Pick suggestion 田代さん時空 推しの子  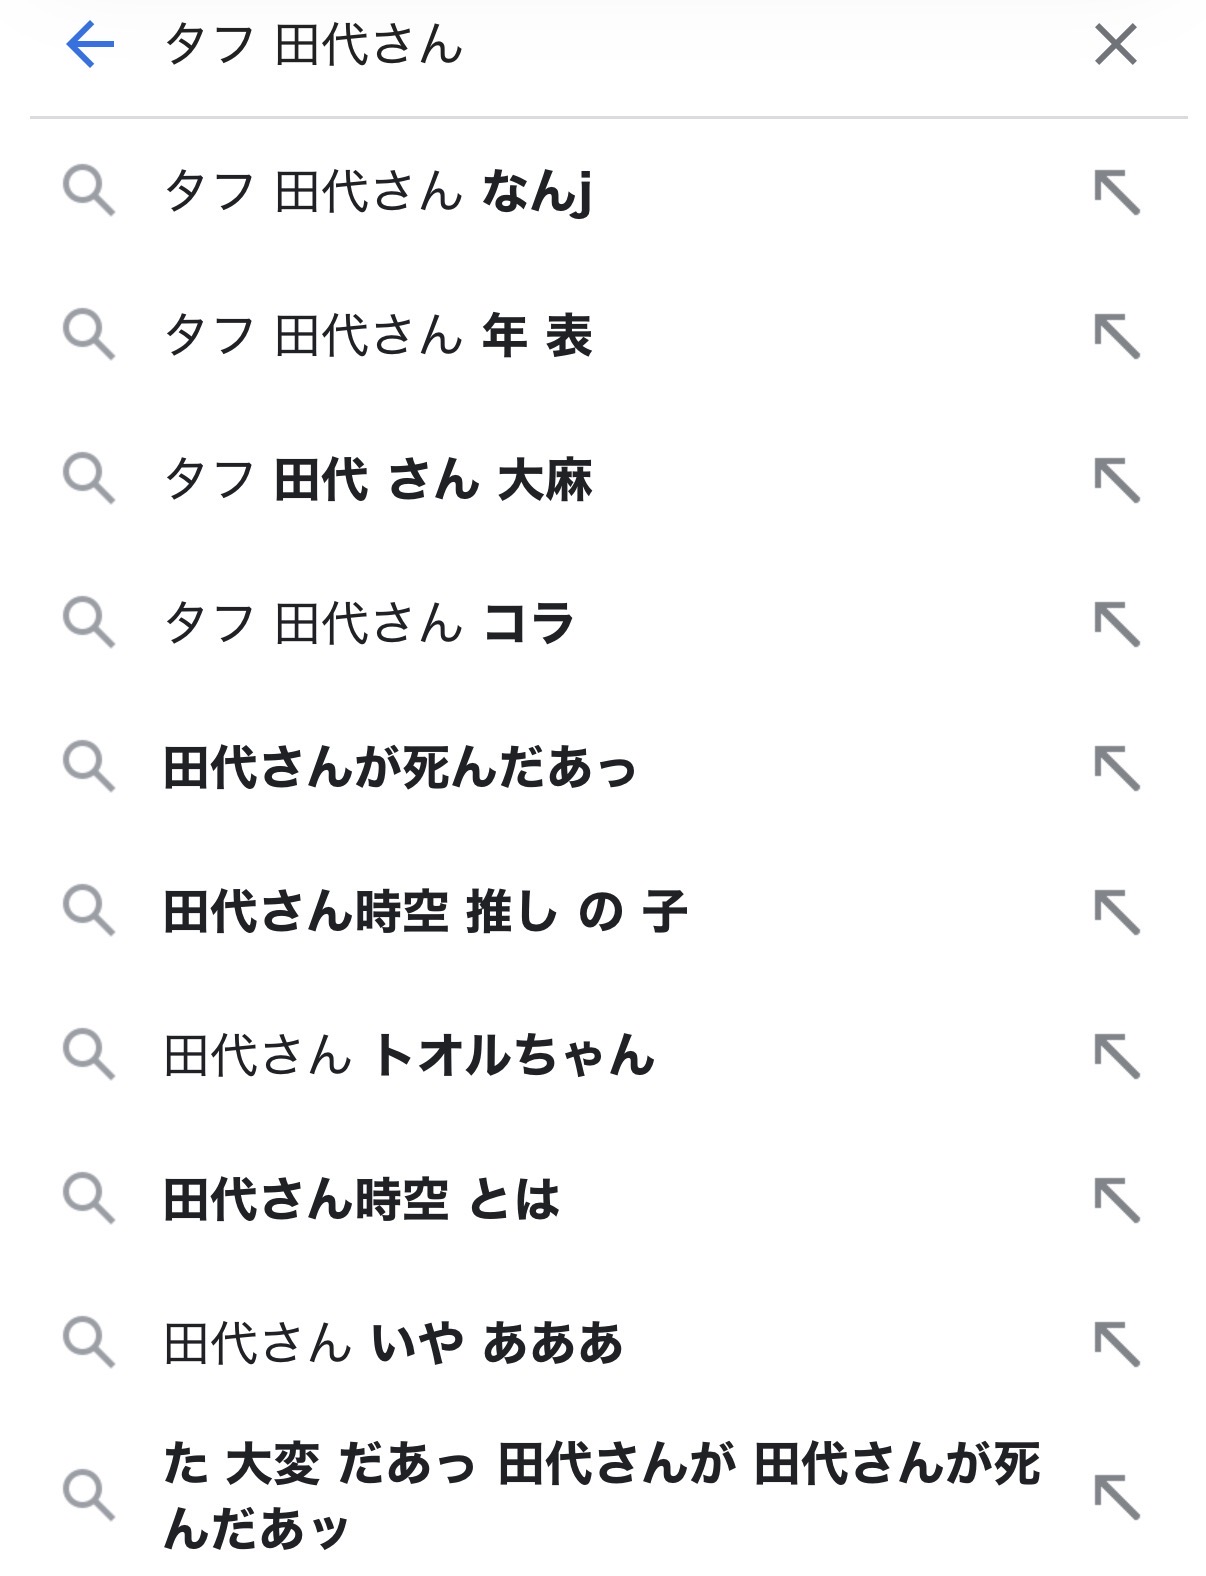tap(425, 912)
